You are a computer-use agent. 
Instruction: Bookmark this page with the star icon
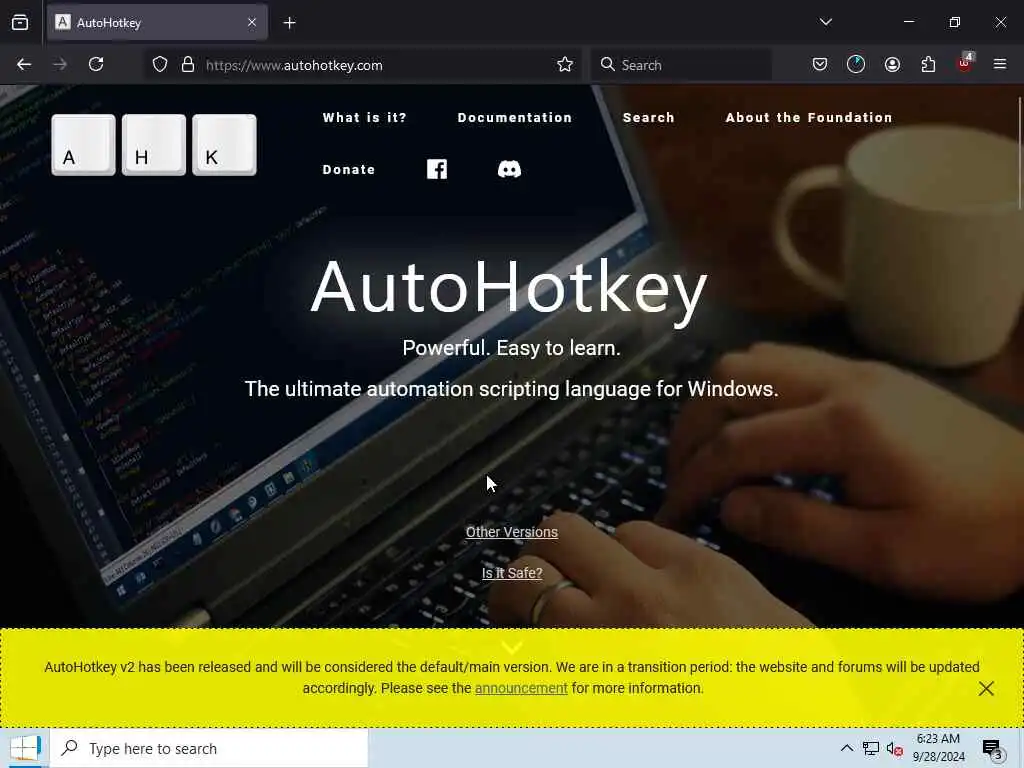(565, 65)
